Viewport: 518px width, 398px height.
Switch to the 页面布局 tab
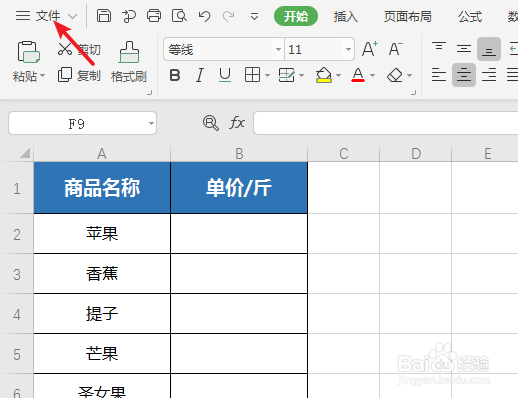(407, 16)
